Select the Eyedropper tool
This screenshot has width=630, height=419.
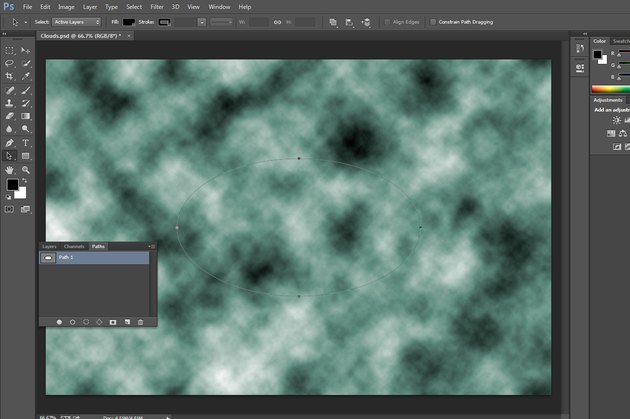tap(25, 76)
